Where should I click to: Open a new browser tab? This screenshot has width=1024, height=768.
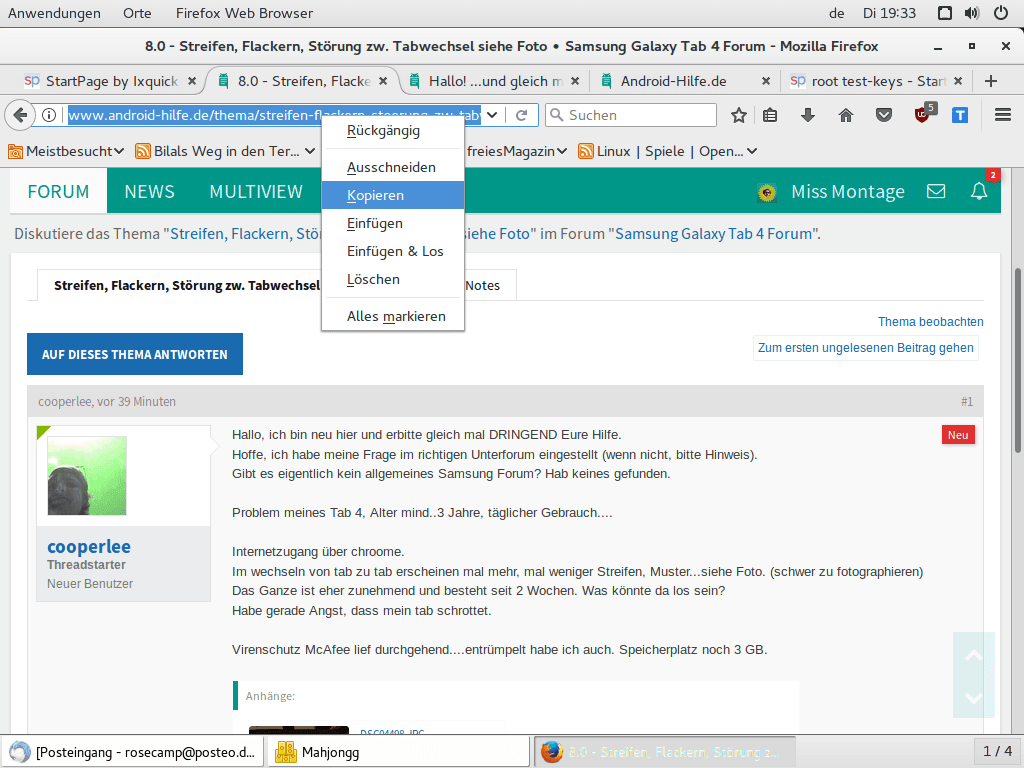pyautogui.click(x=991, y=81)
